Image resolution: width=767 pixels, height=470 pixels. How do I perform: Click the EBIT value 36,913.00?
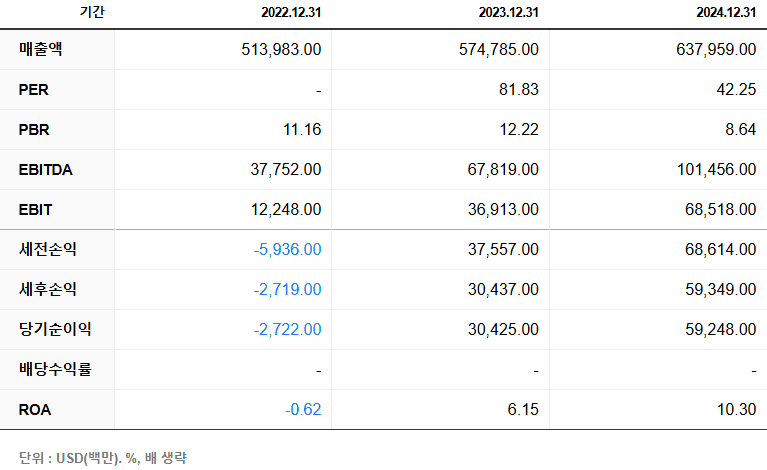pos(503,210)
